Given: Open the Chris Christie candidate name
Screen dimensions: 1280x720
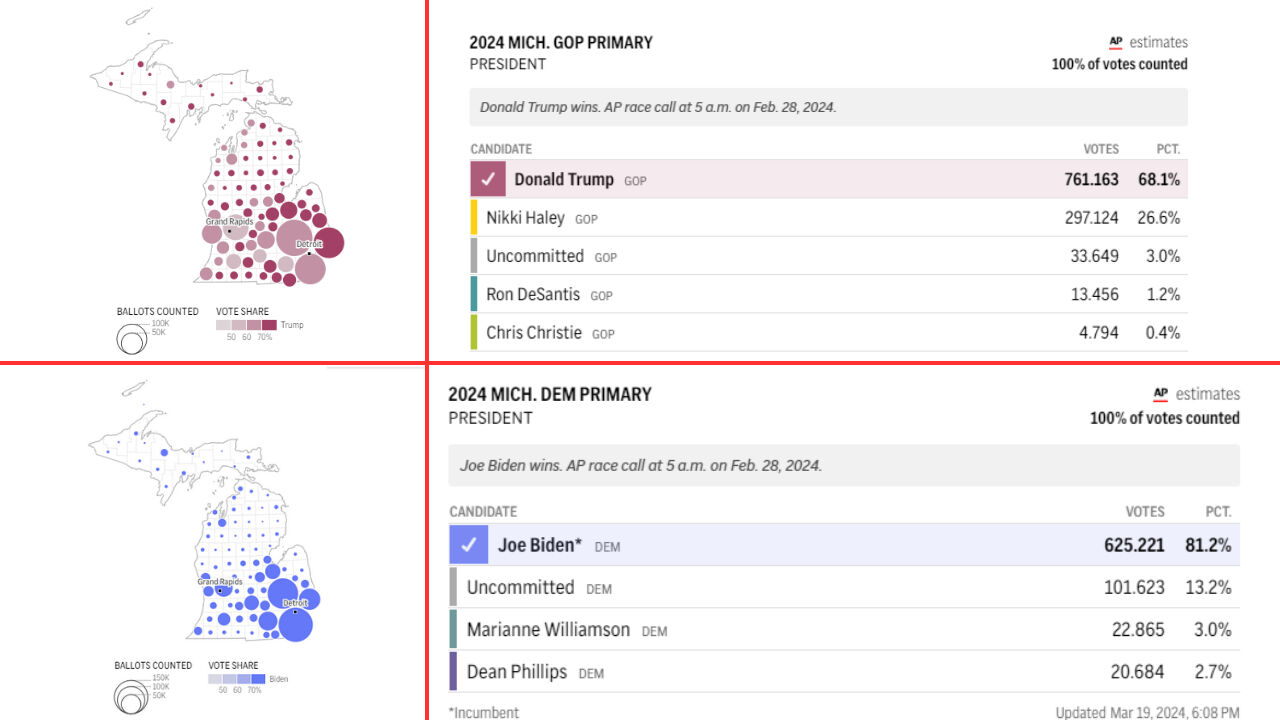Looking at the screenshot, I should coord(533,333).
